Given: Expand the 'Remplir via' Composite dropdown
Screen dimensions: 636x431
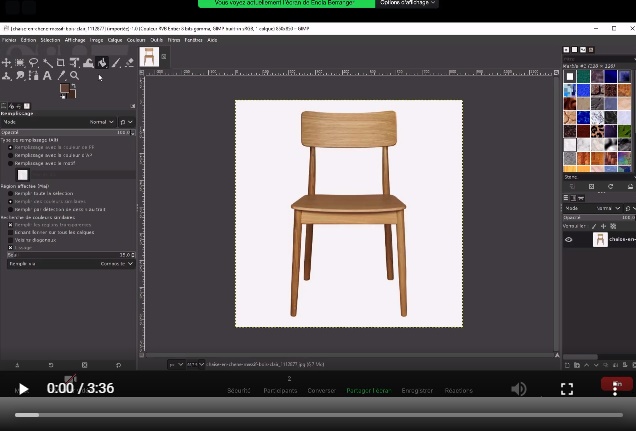Looking at the screenshot, I should coord(116,264).
